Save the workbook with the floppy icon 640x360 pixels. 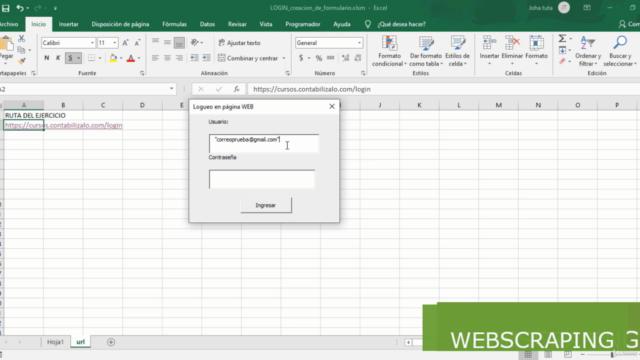[6, 8]
